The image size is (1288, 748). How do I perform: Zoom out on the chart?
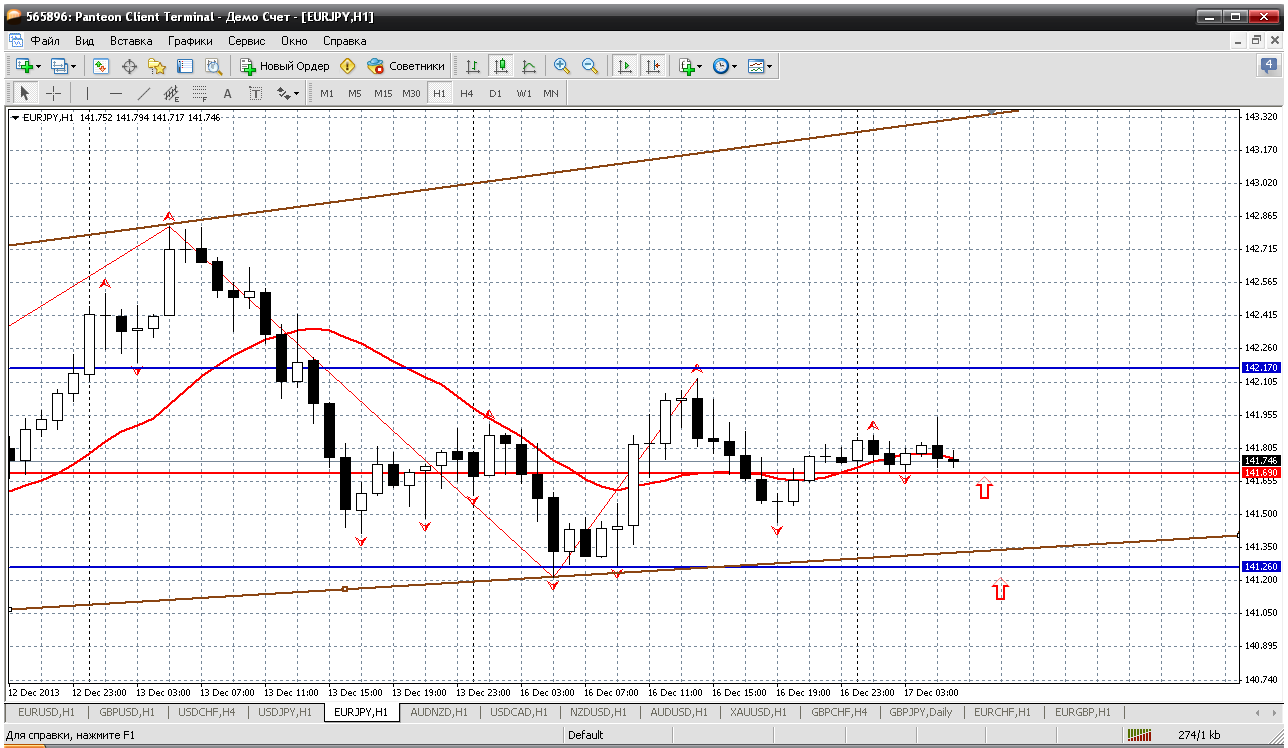[x=590, y=66]
